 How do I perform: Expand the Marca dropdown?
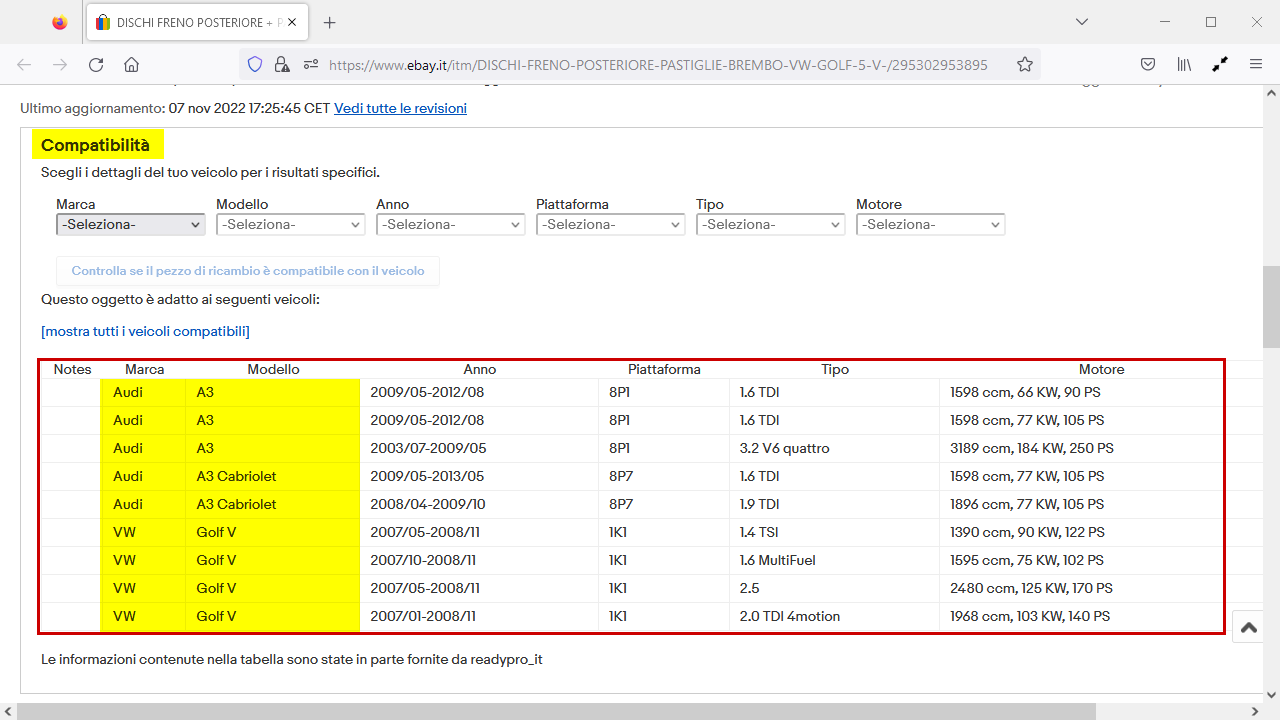[x=131, y=225]
